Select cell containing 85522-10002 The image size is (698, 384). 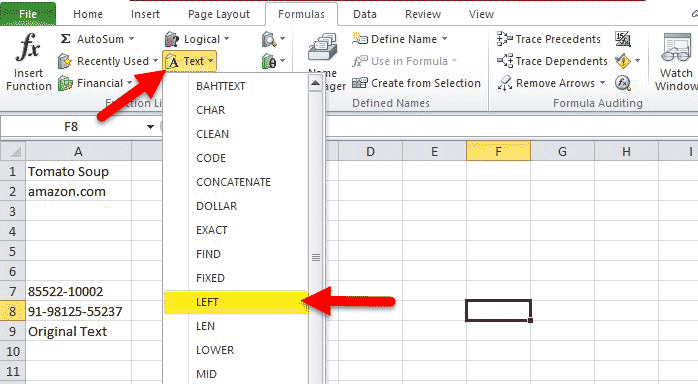tap(78, 291)
